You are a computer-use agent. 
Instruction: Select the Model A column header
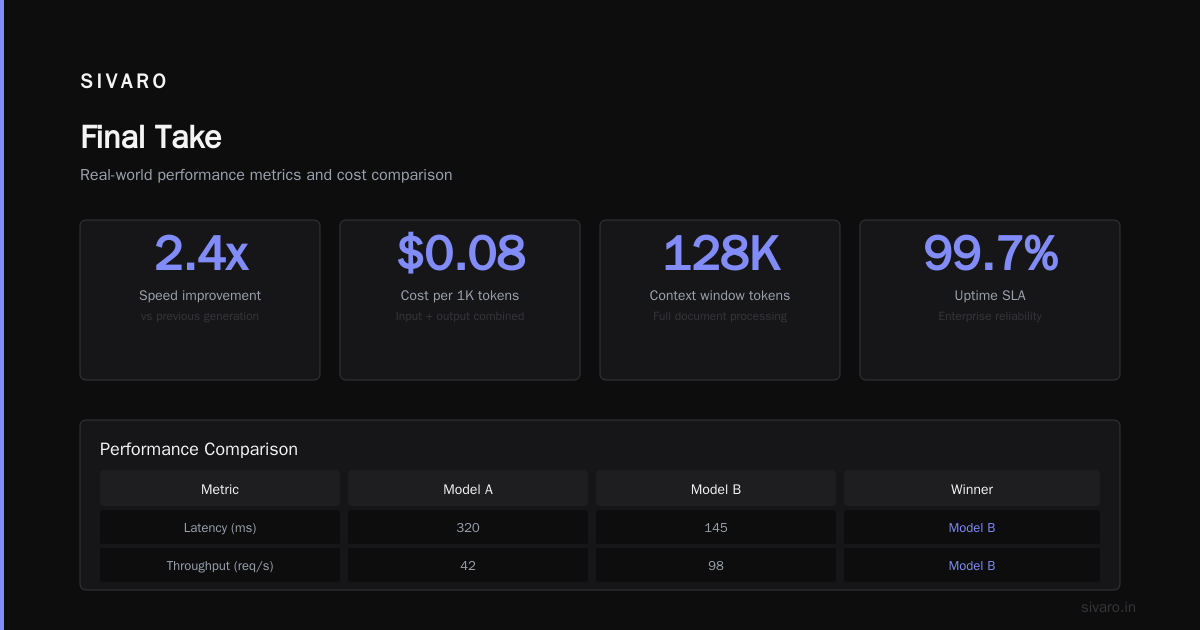coord(468,489)
